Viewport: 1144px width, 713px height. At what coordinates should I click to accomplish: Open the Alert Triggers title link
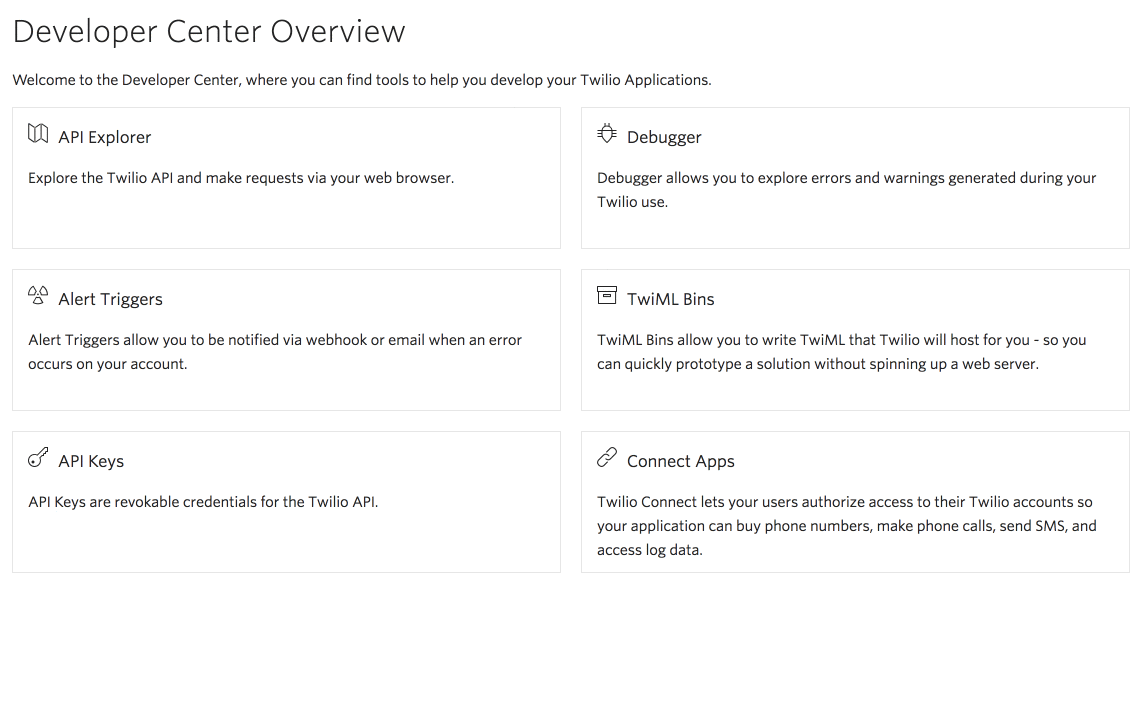pyautogui.click(x=110, y=299)
